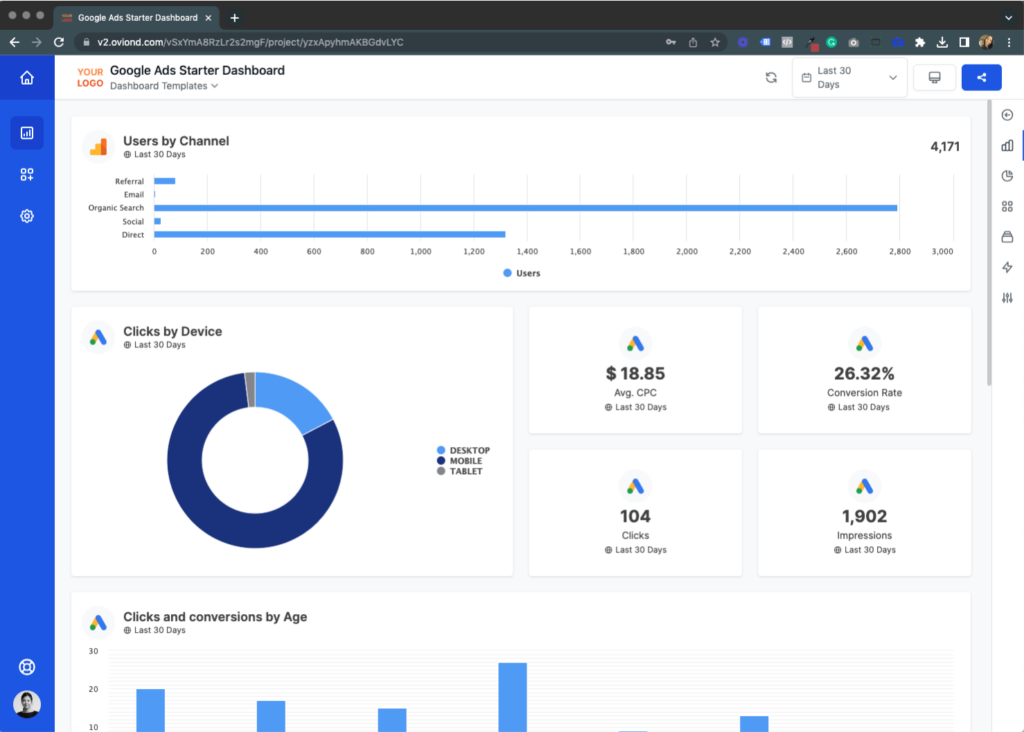Expand the Dashboard Templates dropdown
Image resolution: width=1024 pixels, height=732 pixels.
pos(164,86)
